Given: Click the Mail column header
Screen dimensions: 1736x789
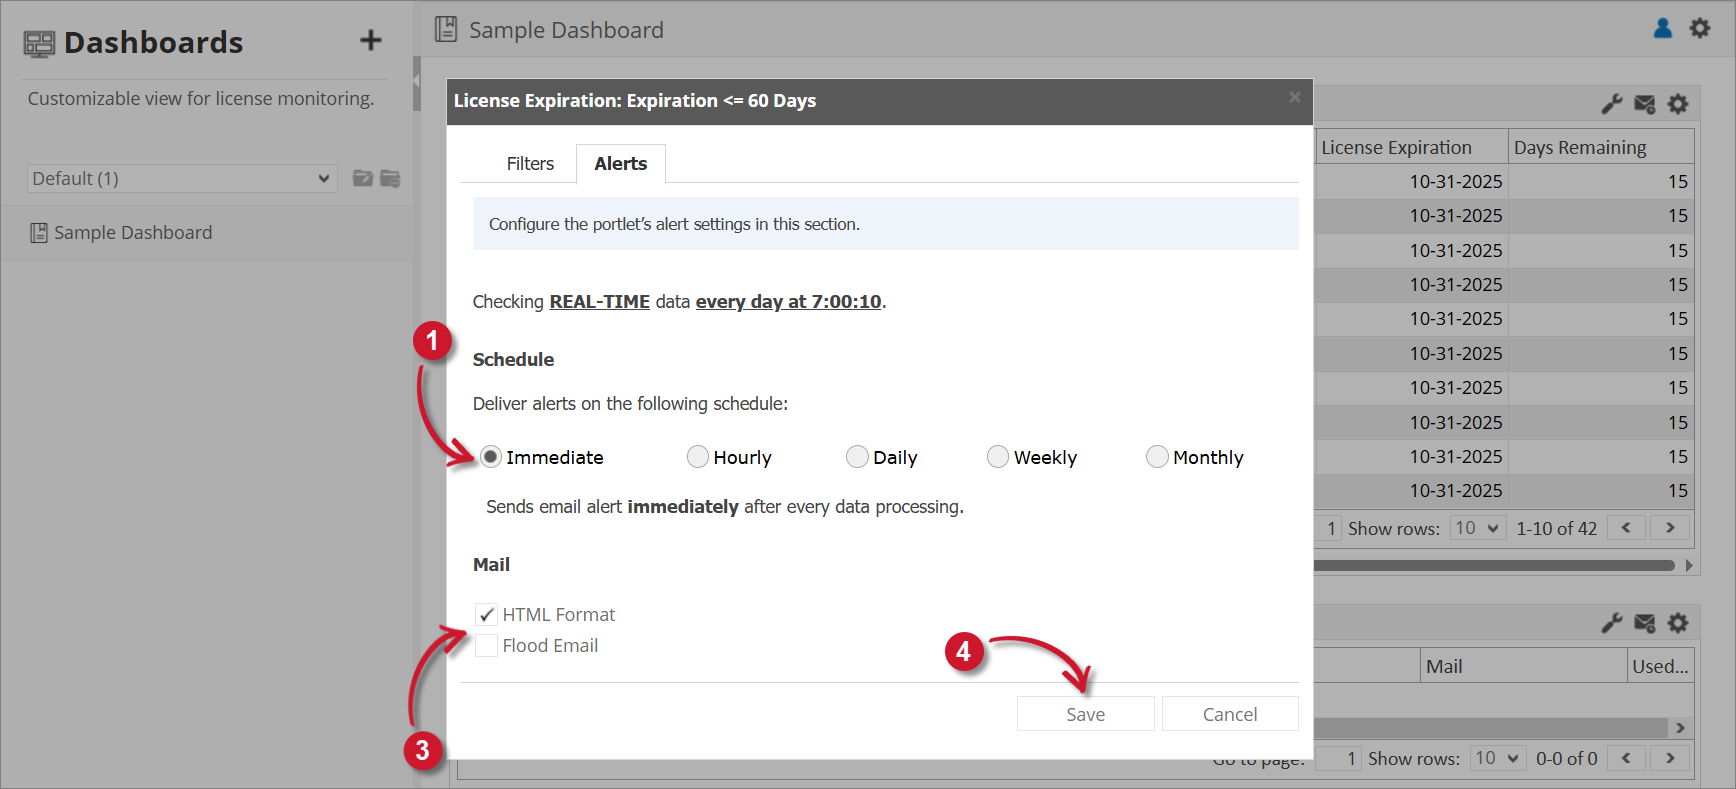Looking at the screenshot, I should tap(1524, 666).
